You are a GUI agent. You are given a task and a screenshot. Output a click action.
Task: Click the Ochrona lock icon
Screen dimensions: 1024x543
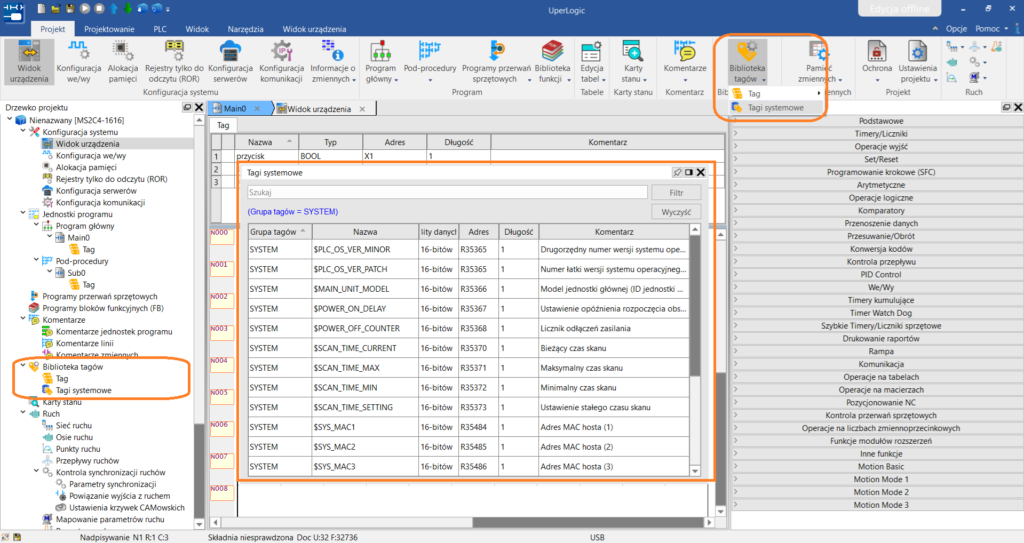[x=876, y=51]
